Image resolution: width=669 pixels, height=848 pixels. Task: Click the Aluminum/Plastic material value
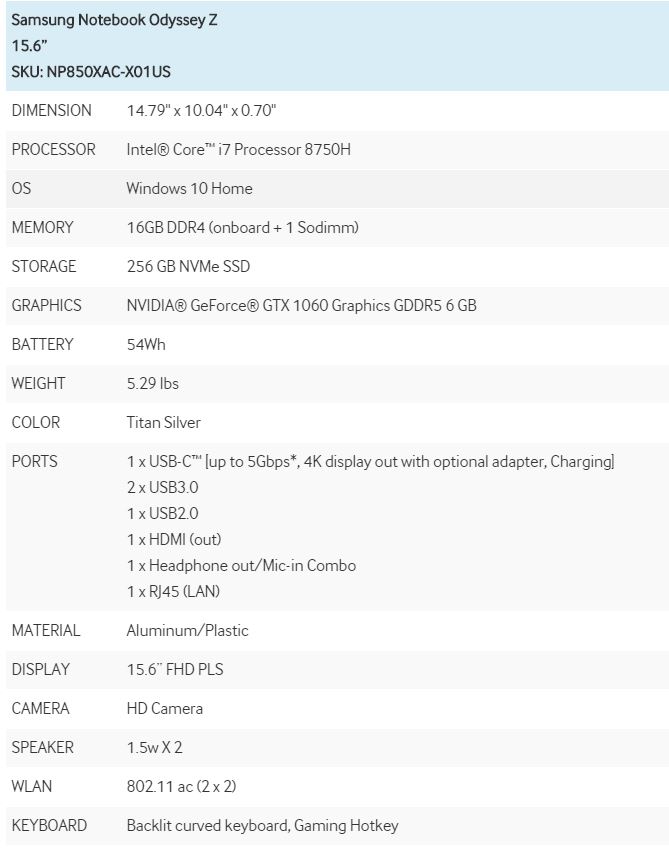pyautogui.click(x=187, y=630)
